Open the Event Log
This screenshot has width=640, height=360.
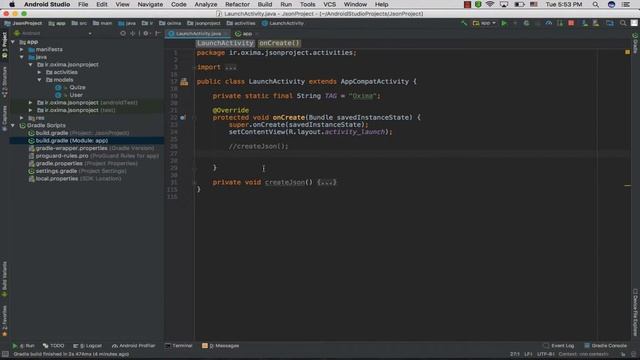(x=558, y=346)
